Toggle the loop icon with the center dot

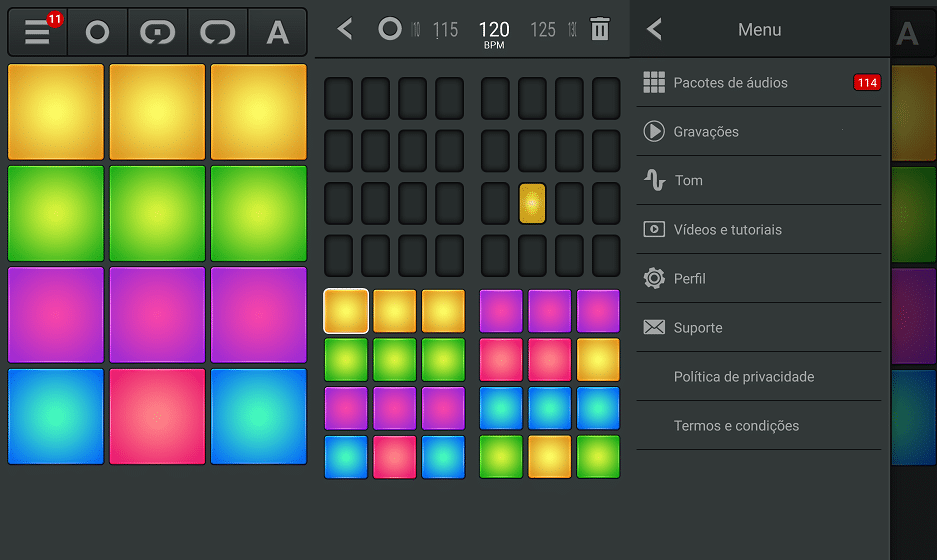[157, 33]
